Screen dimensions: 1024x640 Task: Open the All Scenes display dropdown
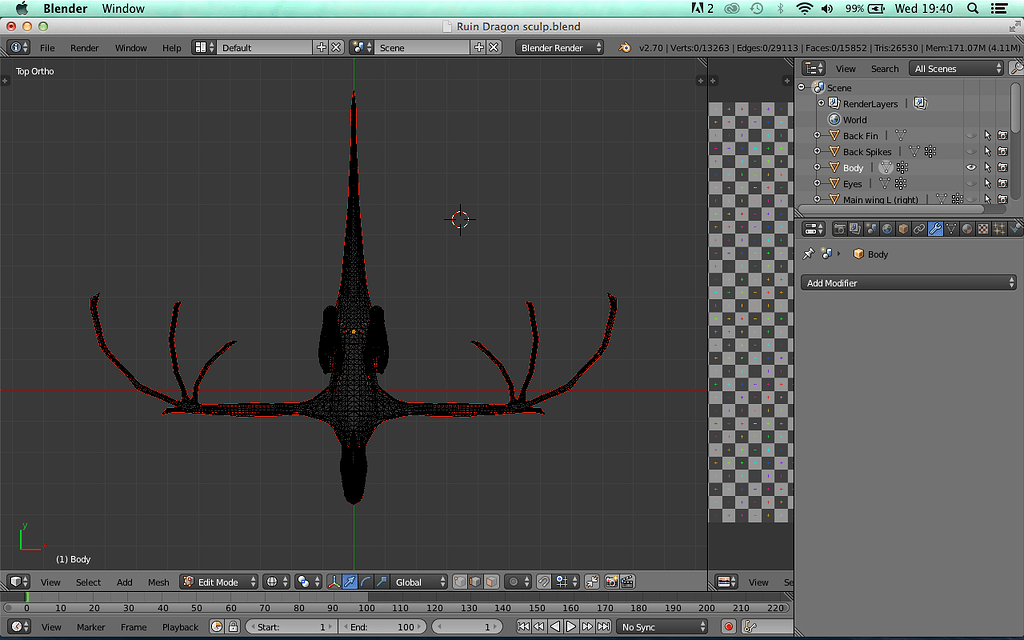(956, 69)
